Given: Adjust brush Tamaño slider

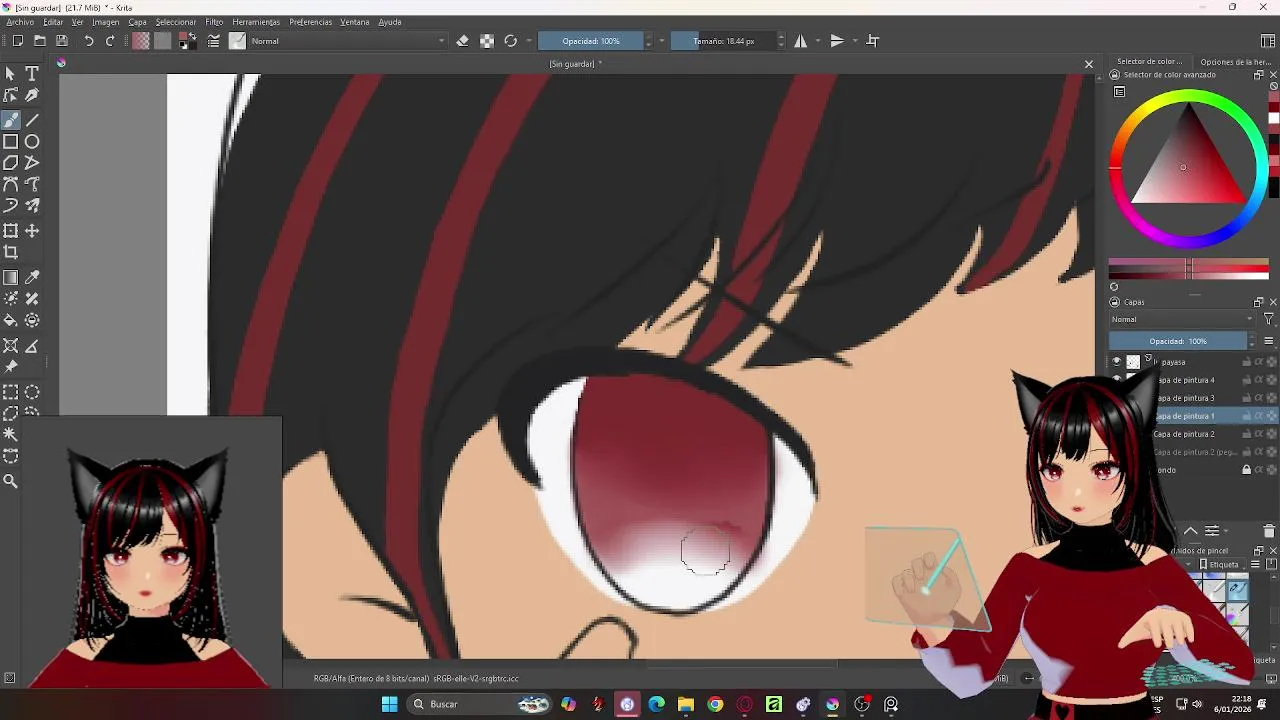Looking at the screenshot, I should pyautogui.click(x=724, y=41).
